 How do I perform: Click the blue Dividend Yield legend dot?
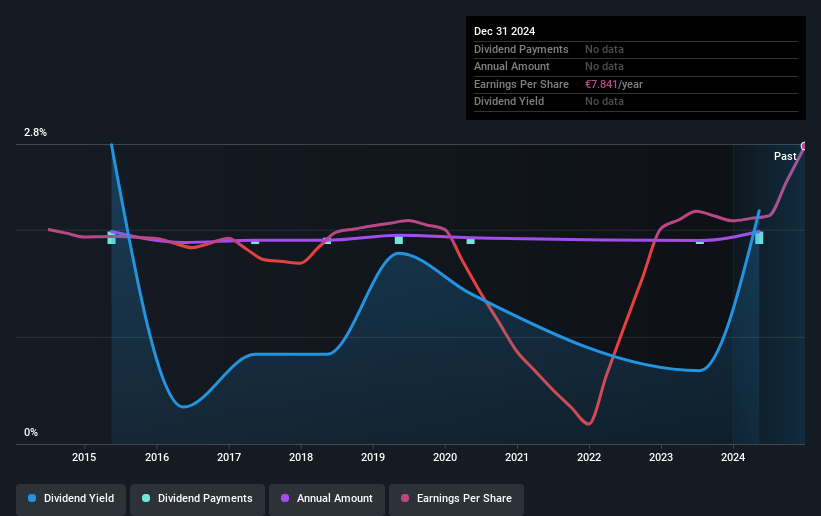pos(32,498)
